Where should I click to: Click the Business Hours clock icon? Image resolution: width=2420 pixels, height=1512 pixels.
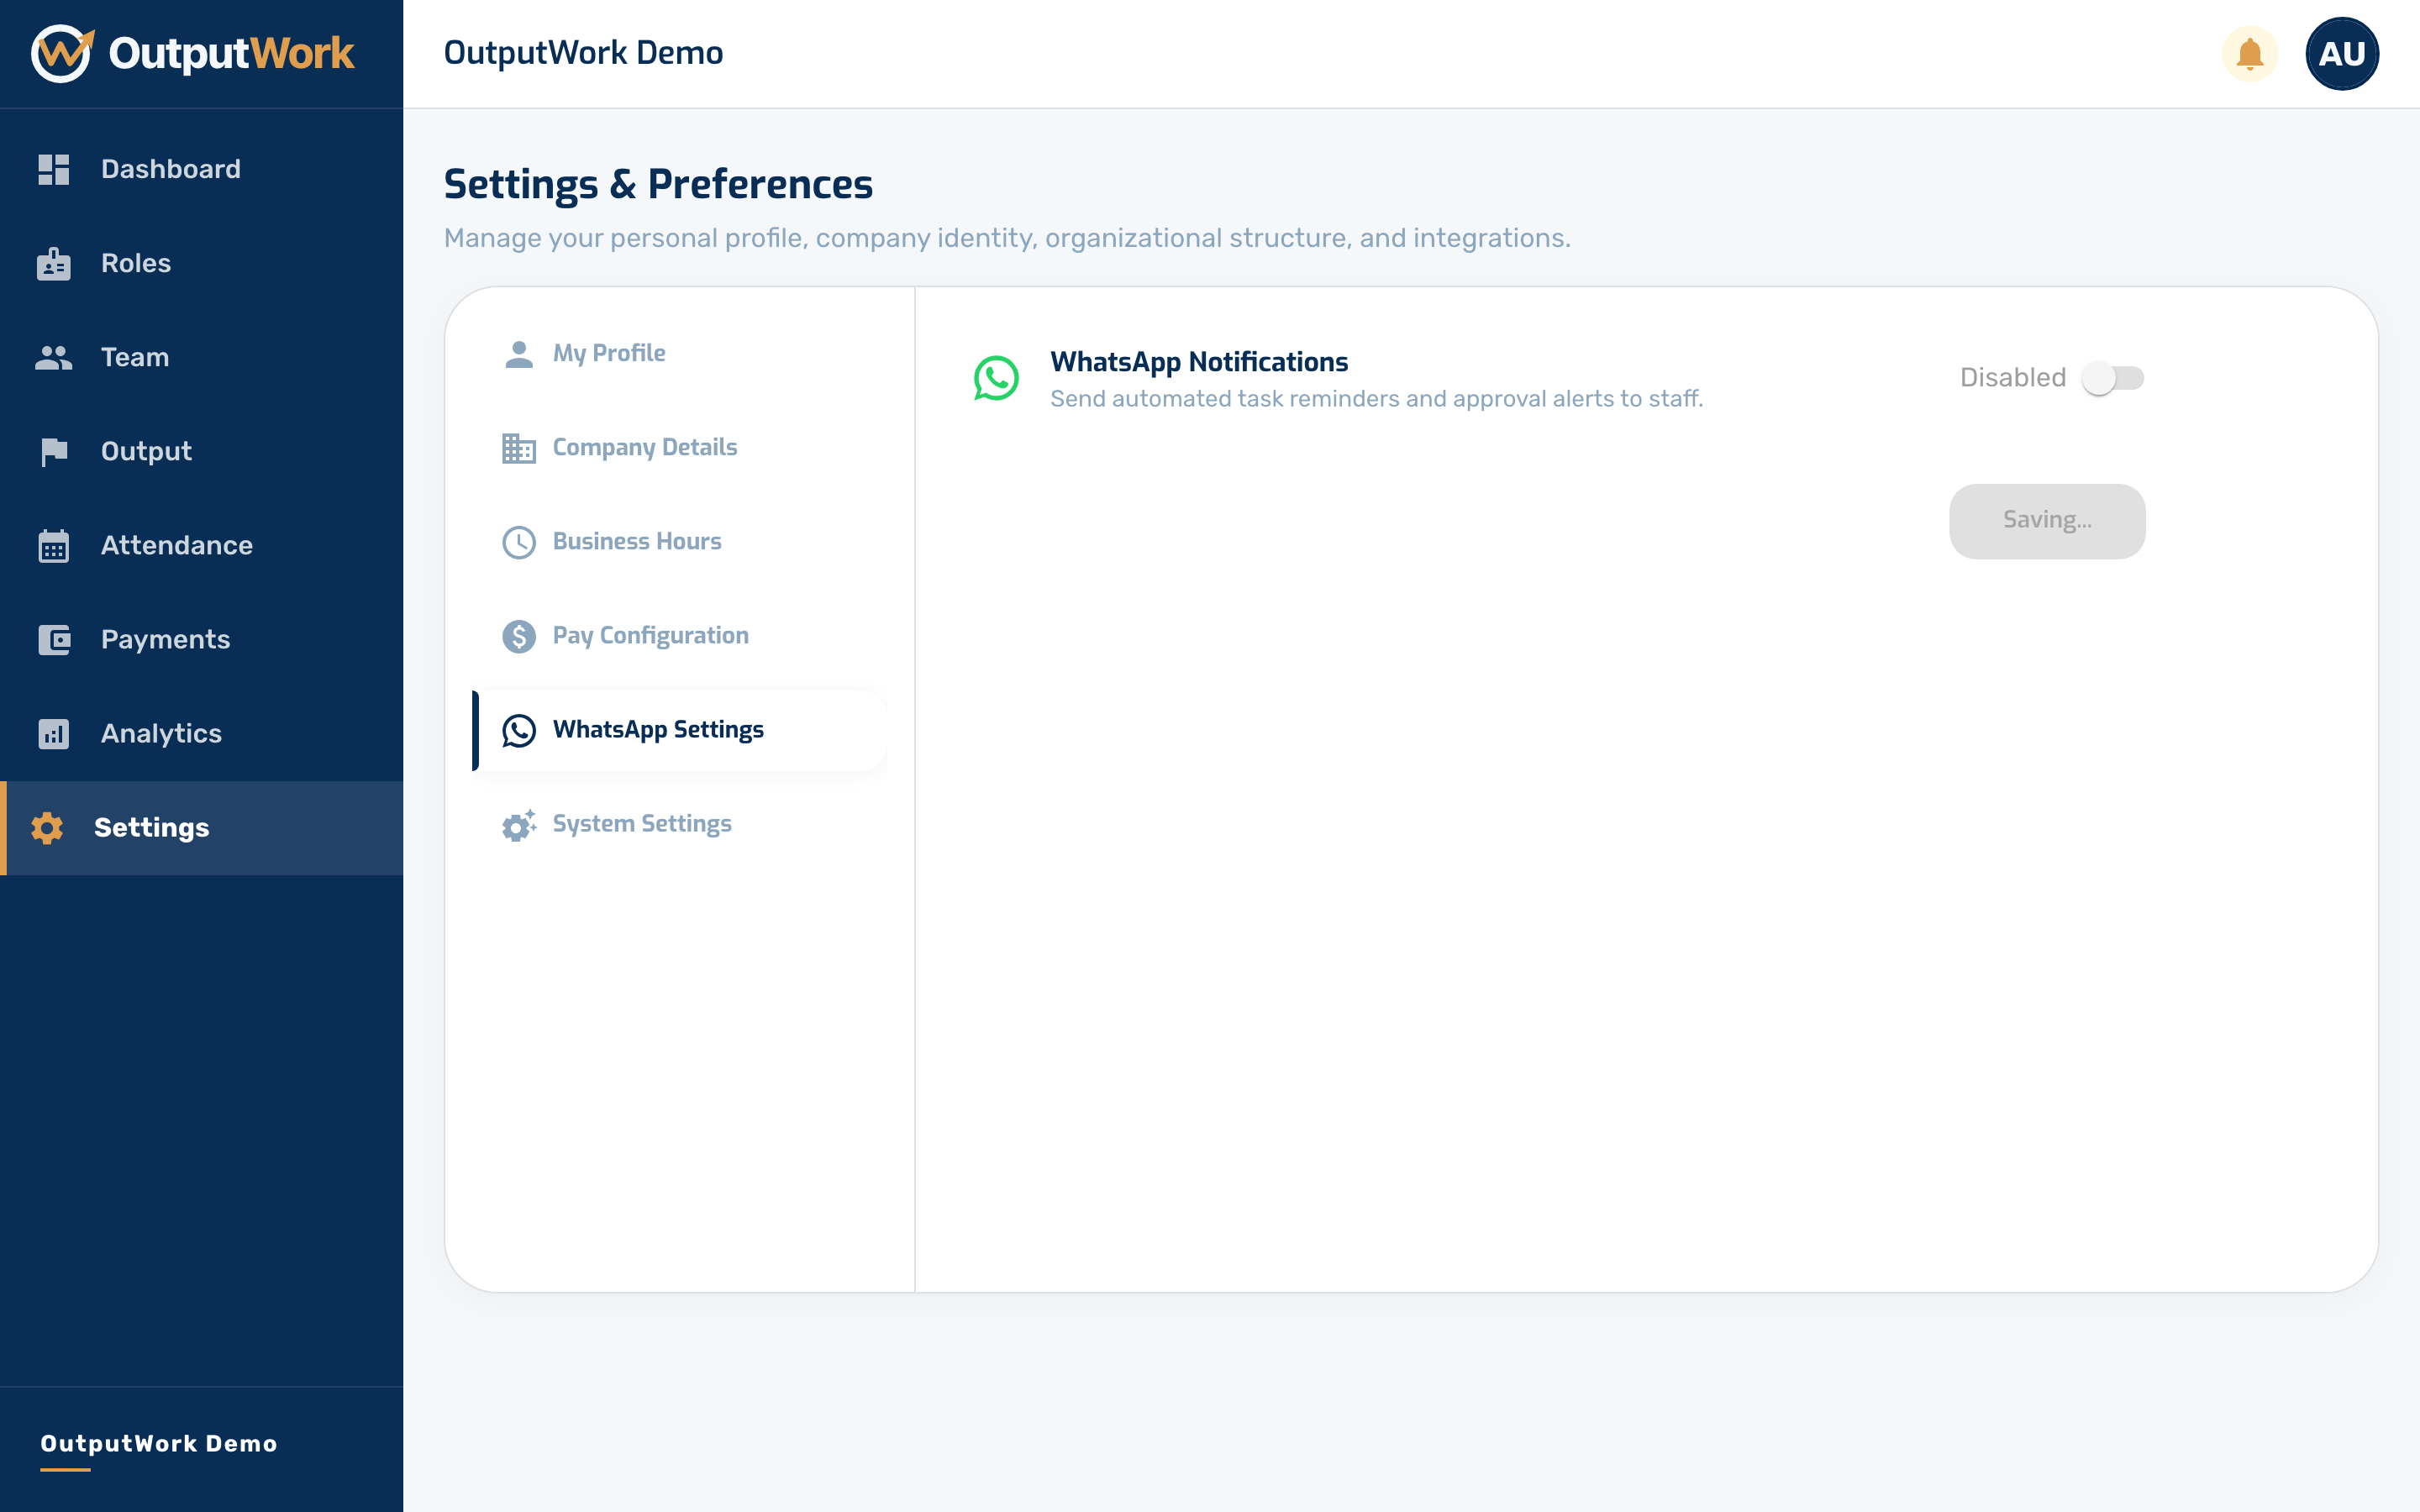point(519,542)
